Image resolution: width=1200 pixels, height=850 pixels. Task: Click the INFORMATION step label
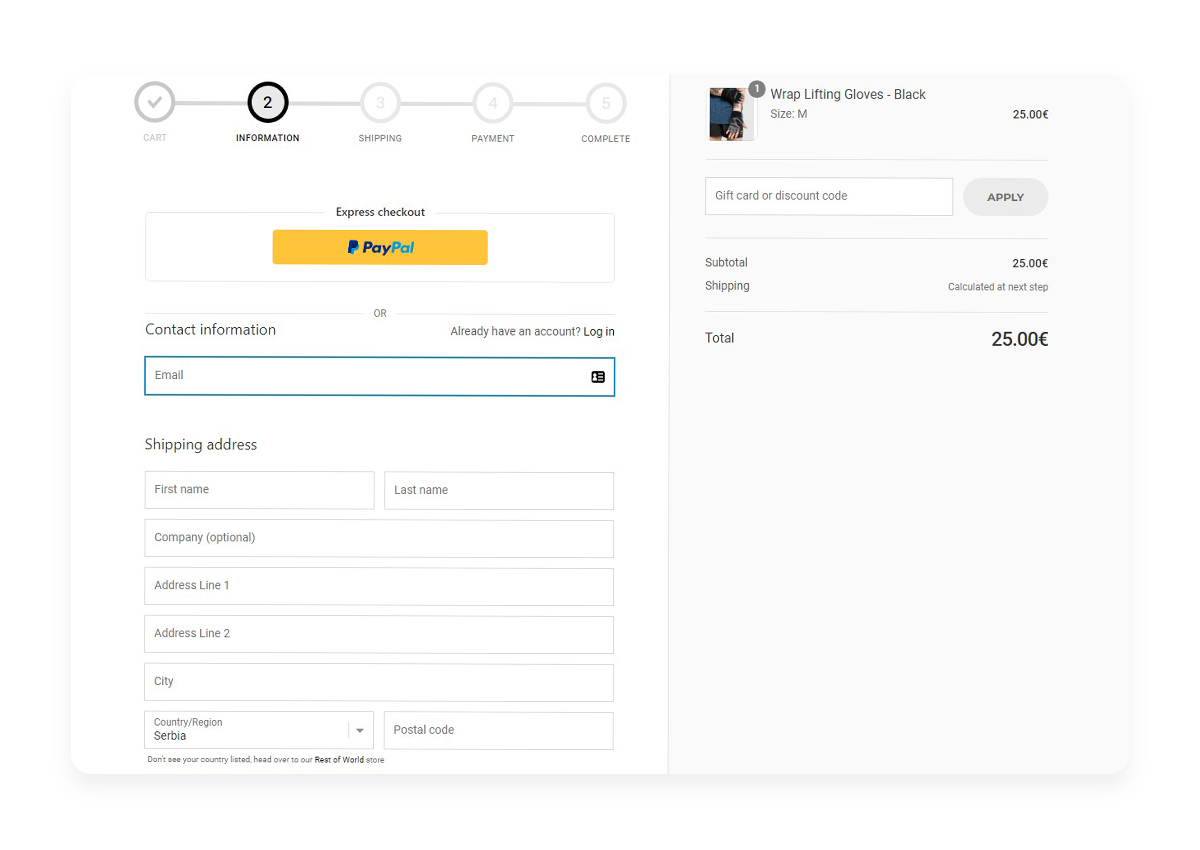[x=268, y=138]
